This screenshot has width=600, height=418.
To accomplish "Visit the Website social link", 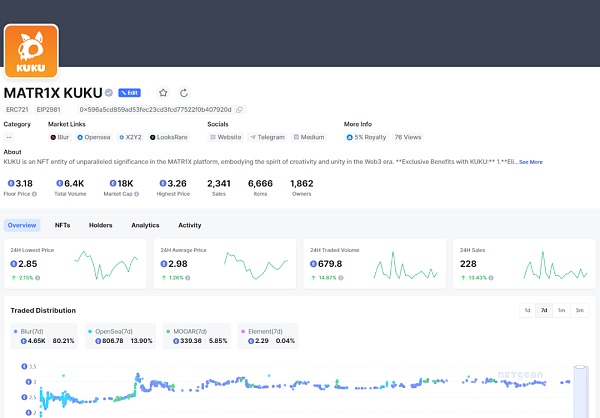I will pyautogui.click(x=226, y=137).
